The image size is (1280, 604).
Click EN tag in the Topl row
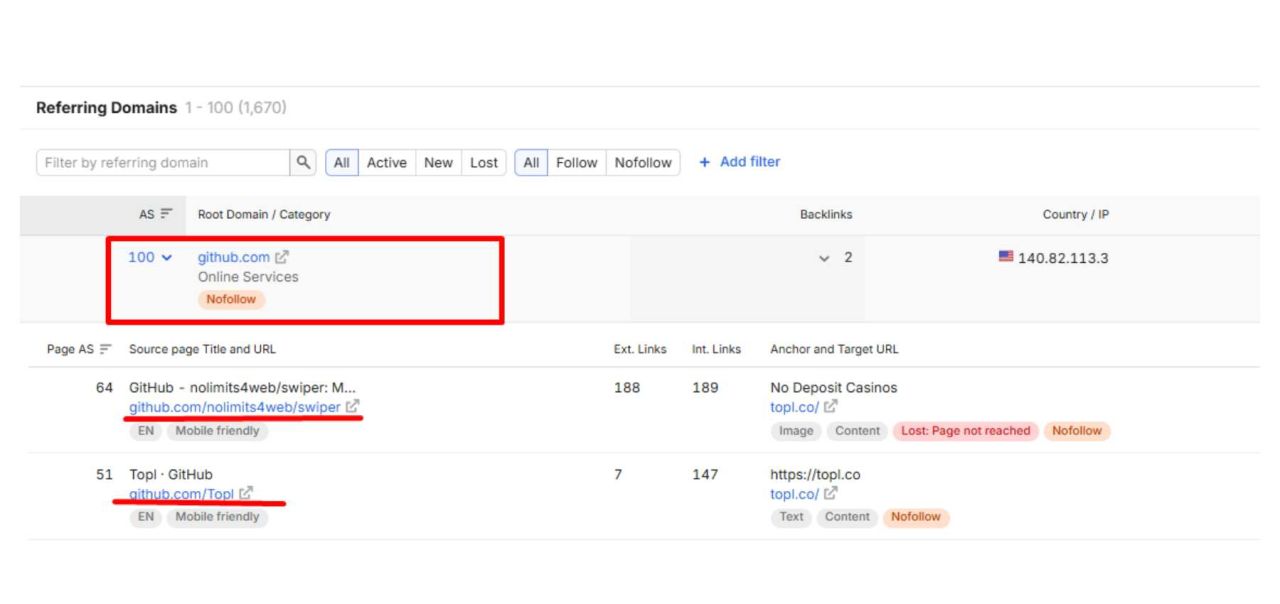tap(146, 517)
